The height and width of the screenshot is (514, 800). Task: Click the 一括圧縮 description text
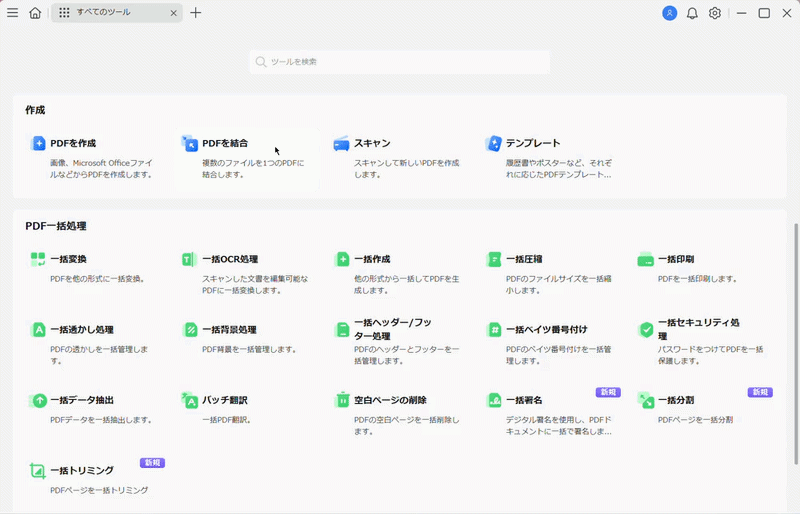tap(558, 285)
